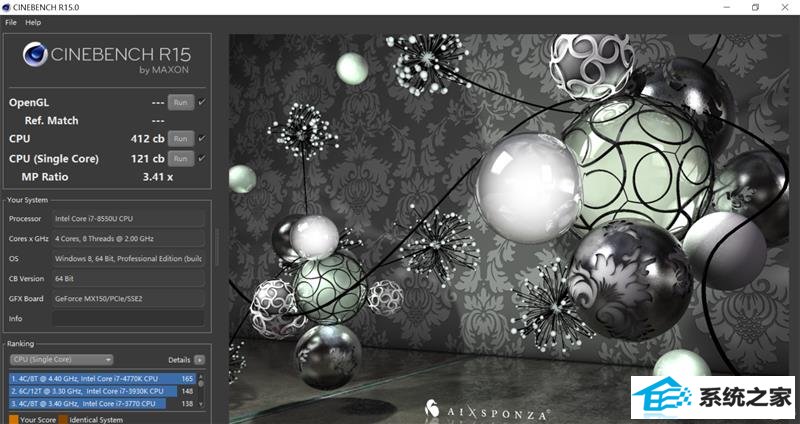
Task: Run the CPU benchmark
Action: pos(181,138)
